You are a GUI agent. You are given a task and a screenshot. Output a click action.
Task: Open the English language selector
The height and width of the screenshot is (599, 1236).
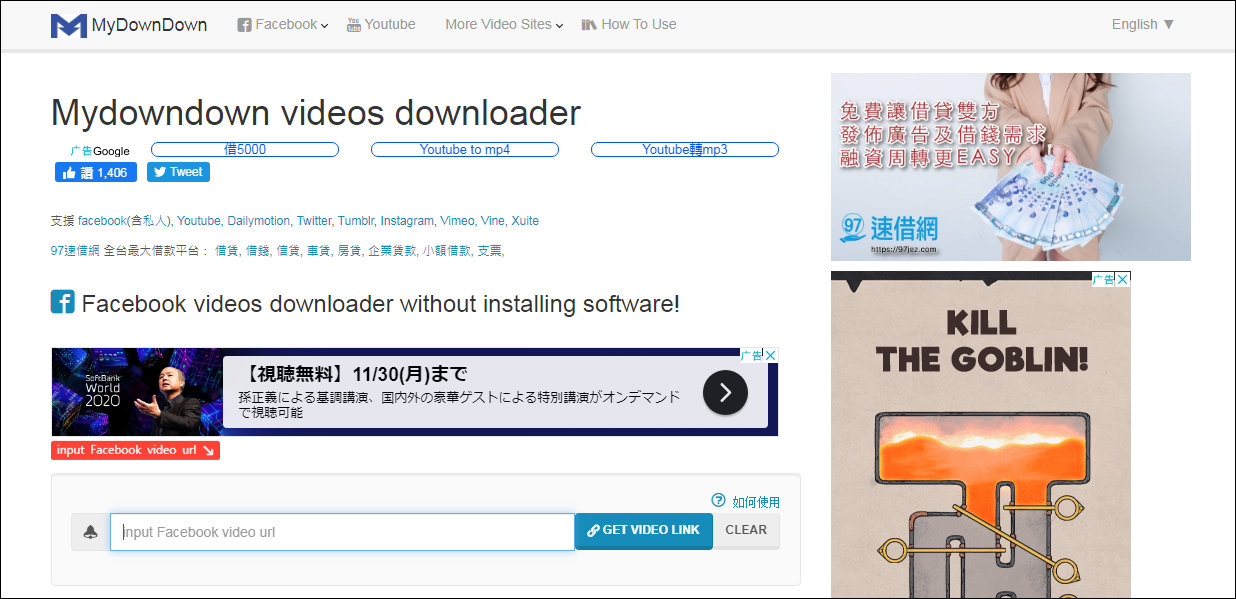1143,24
